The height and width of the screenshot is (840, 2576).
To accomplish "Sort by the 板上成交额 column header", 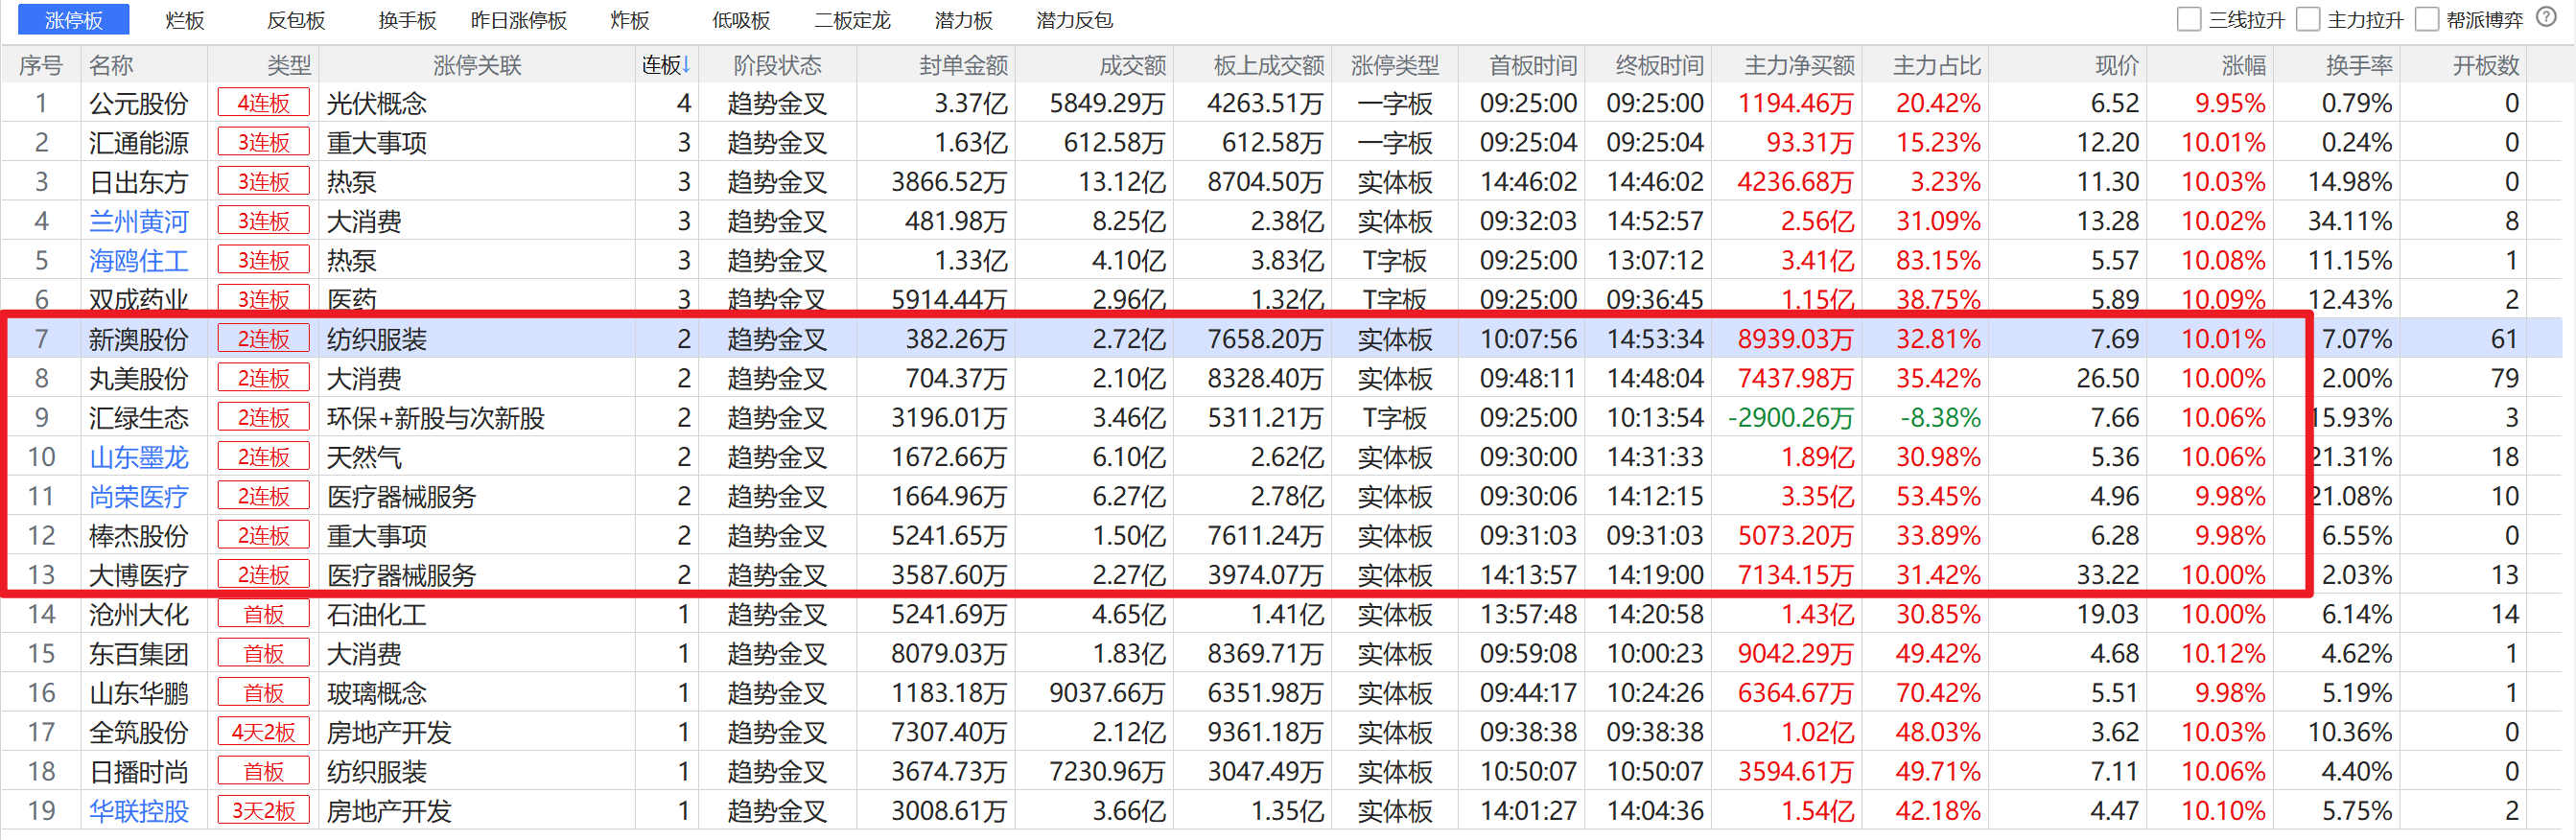I will point(1268,65).
